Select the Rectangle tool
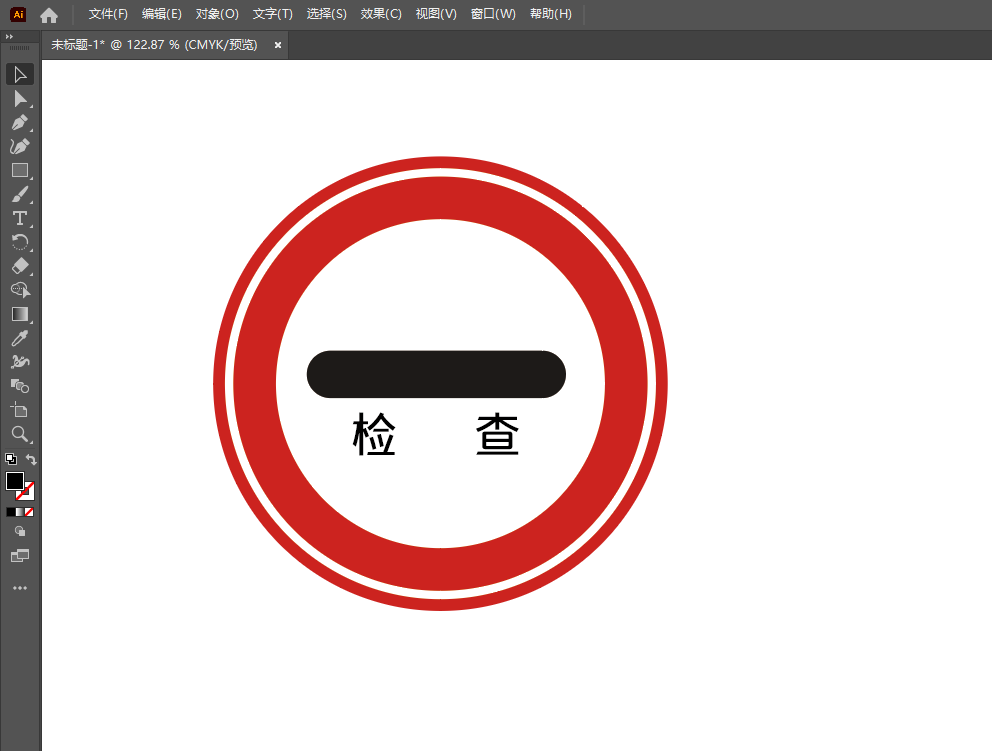Viewport: 992px width, 751px height. (19, 170)
